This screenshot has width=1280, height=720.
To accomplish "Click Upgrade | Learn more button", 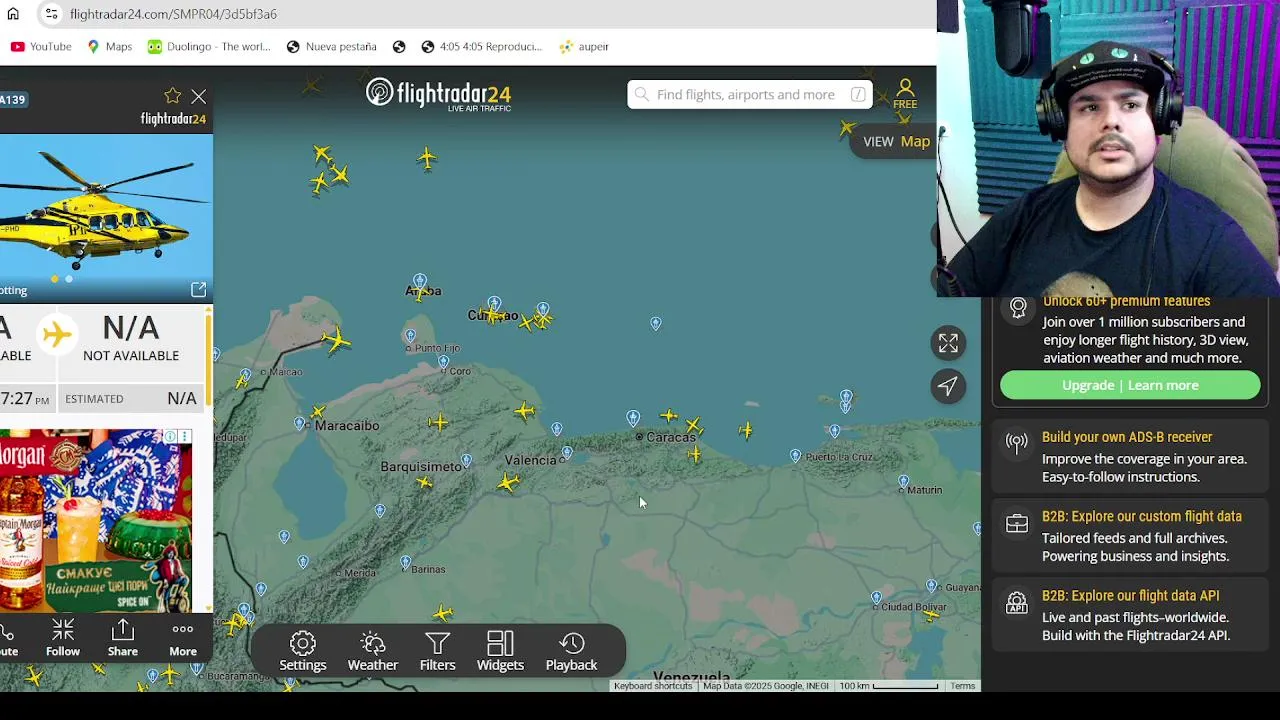I will [x=1130, y=385].
